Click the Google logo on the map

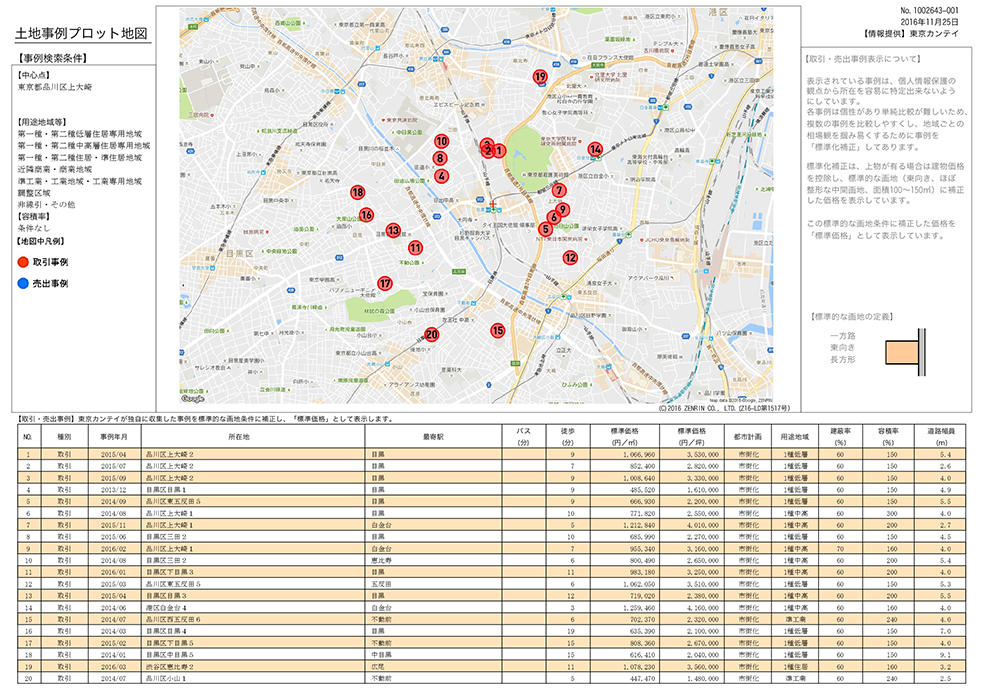click(x=194, y=398)
